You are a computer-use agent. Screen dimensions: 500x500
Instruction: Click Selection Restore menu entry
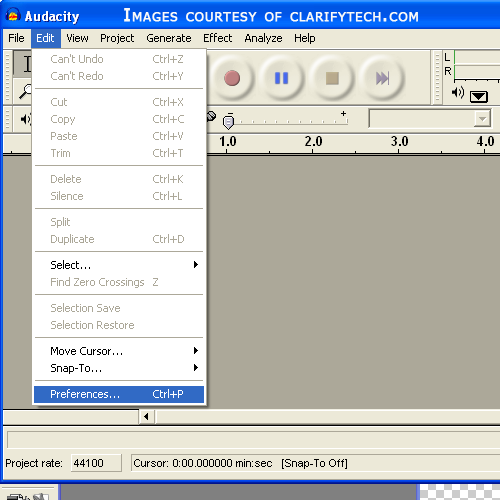[x=119, y=325]
